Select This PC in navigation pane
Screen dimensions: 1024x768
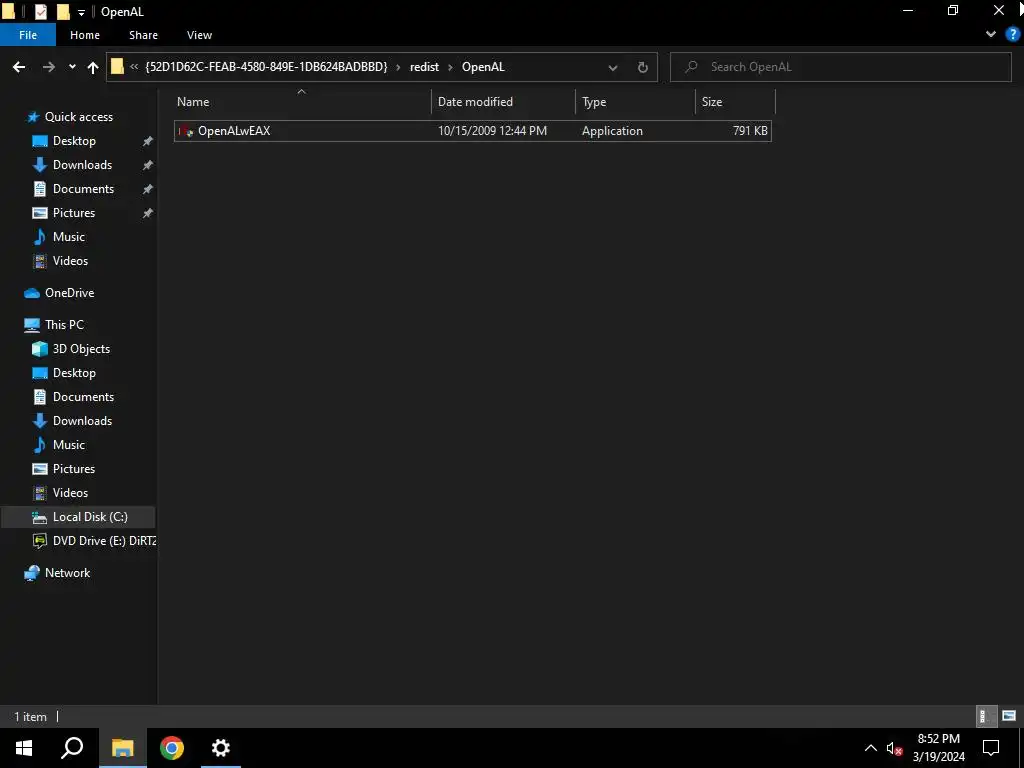pos(64,325)
